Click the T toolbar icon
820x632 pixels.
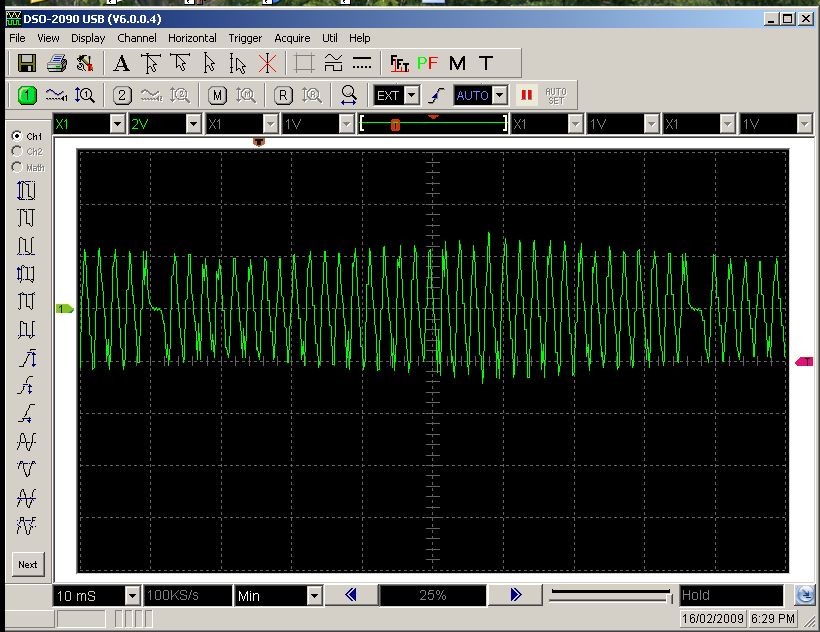coord(486,63)
